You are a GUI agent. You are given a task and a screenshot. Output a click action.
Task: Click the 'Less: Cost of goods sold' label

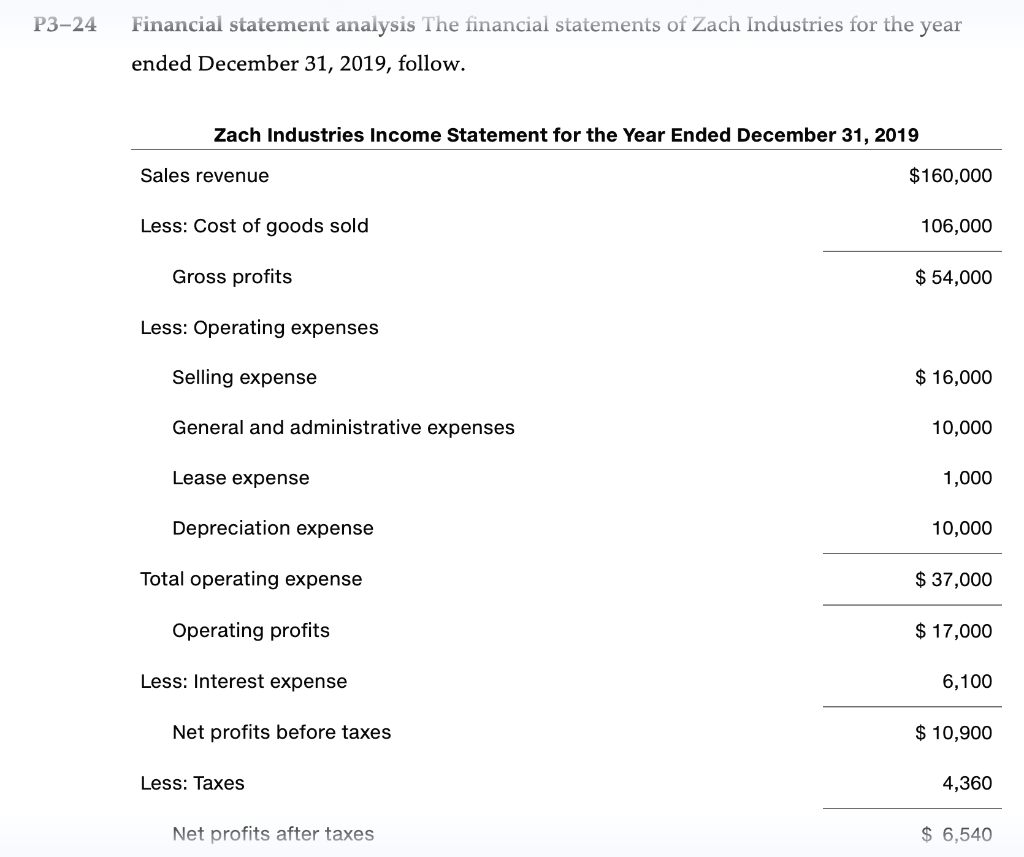click(255, 226)
